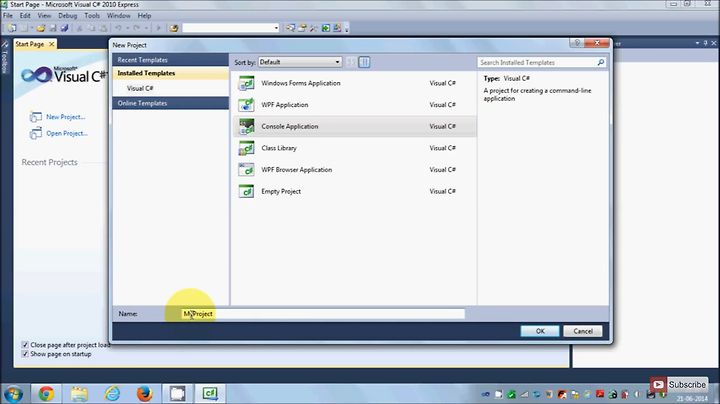This screenshot has width=720, height=404.
Task: Click the WPF Browser Application template name
Action: click(297, 169)
